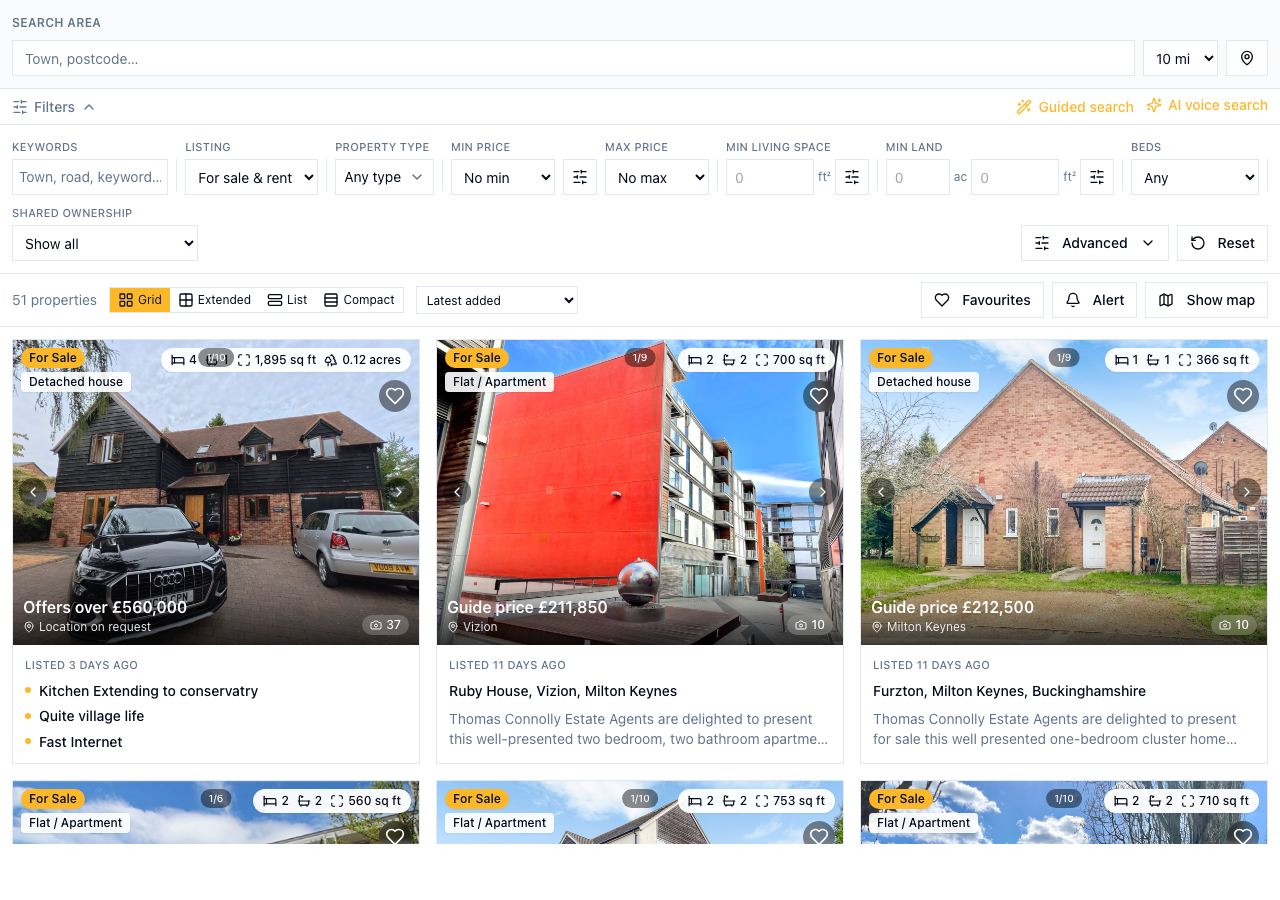
Task: Focus the min land ft² field
Action: coord(1015,177)
